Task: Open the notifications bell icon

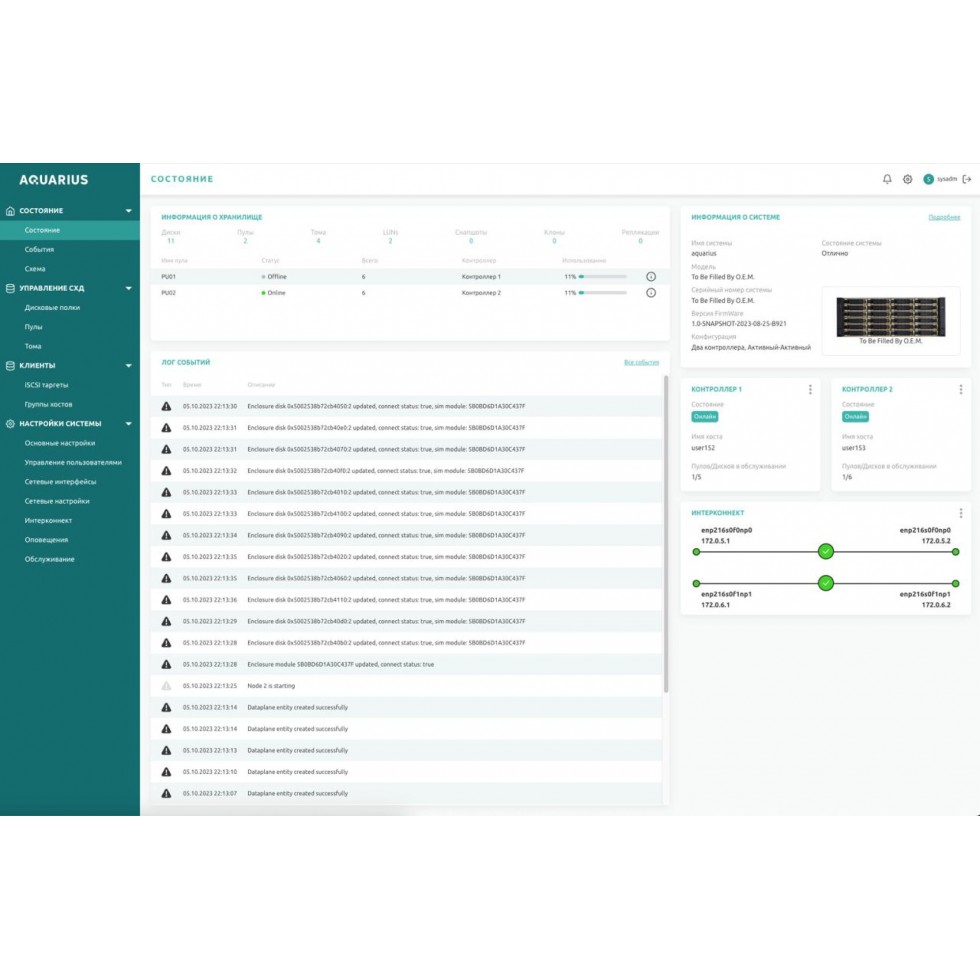Action: click(887, 179)
